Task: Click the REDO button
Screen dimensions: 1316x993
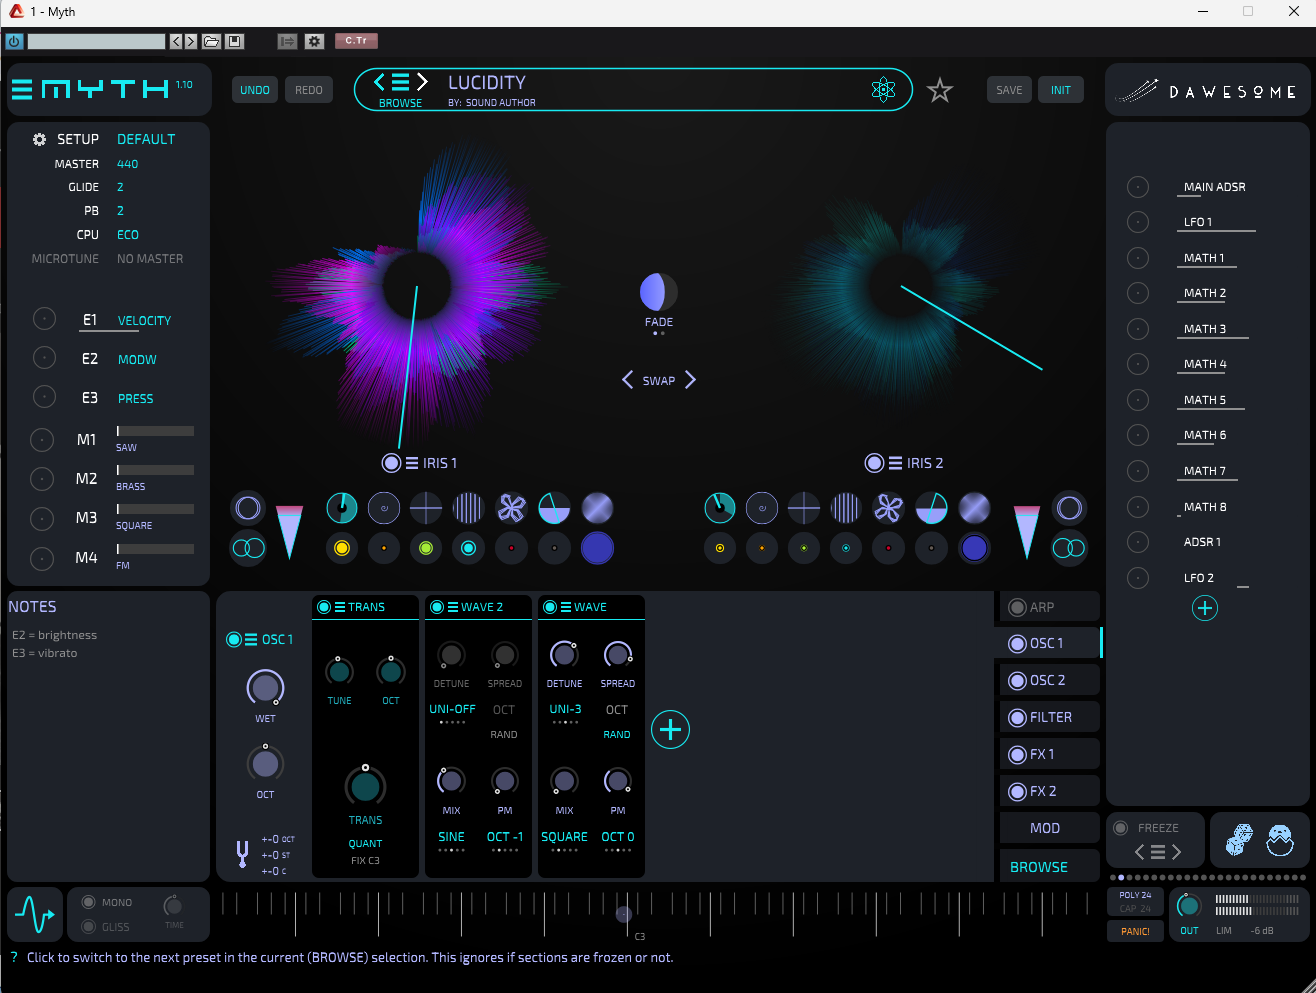Action: pyautogui.click(x=309, y=90)
